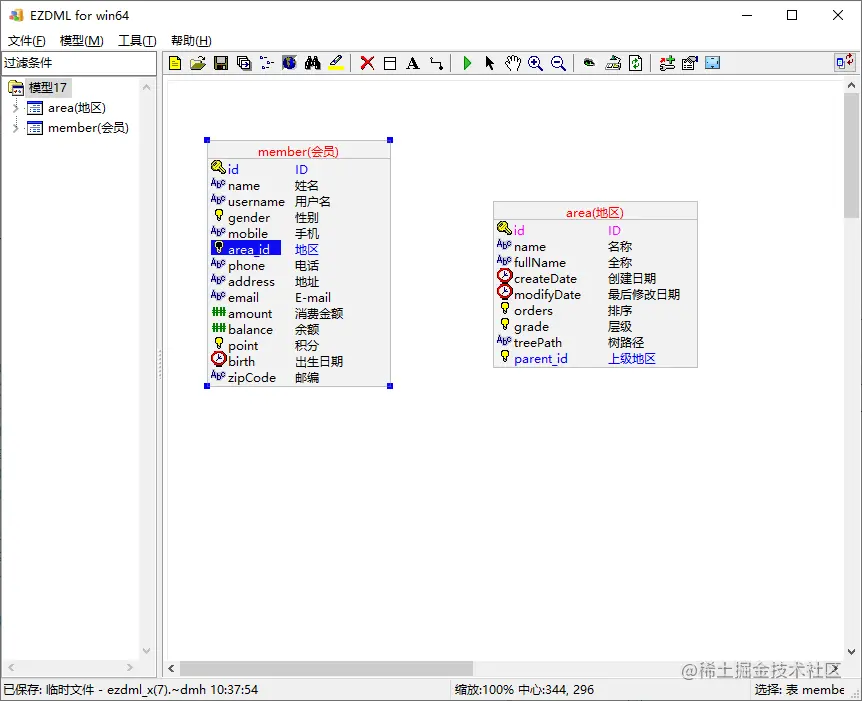The image size is (862, 701).
Task: Add a new table with the table icon
Action: (390, 63)
